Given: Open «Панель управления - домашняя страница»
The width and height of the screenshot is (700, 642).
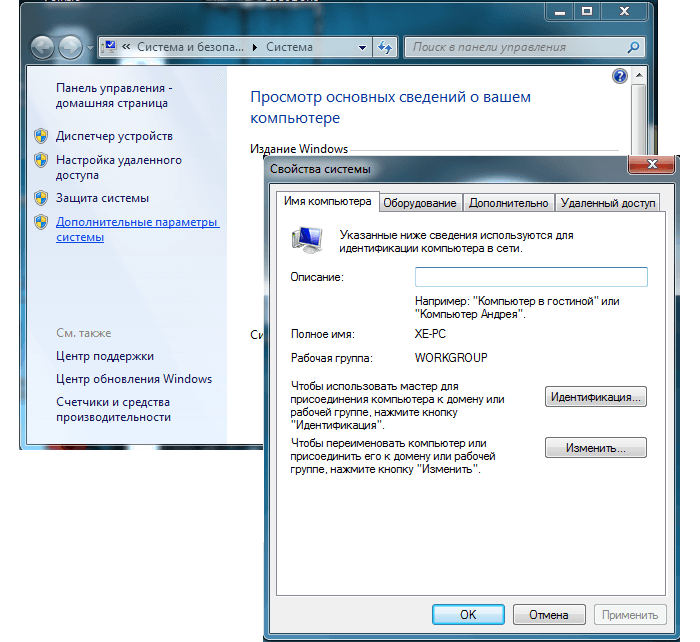Looking at the screenshot, I should [114, 96].
